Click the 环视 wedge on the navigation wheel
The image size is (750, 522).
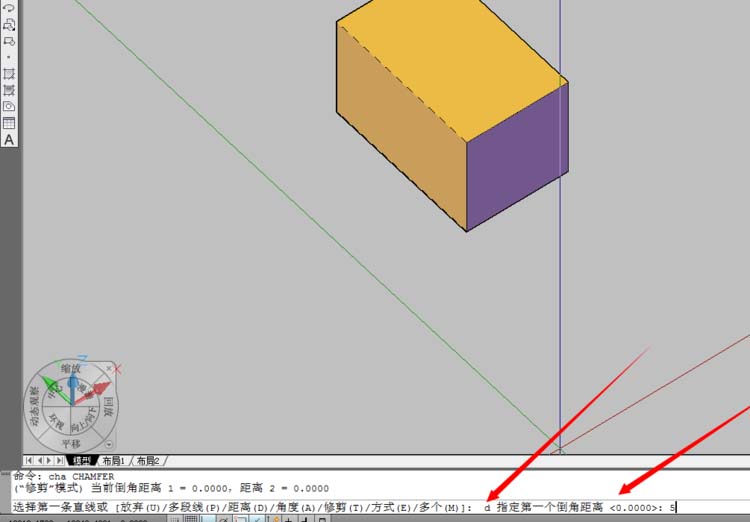tap(56, 422)
